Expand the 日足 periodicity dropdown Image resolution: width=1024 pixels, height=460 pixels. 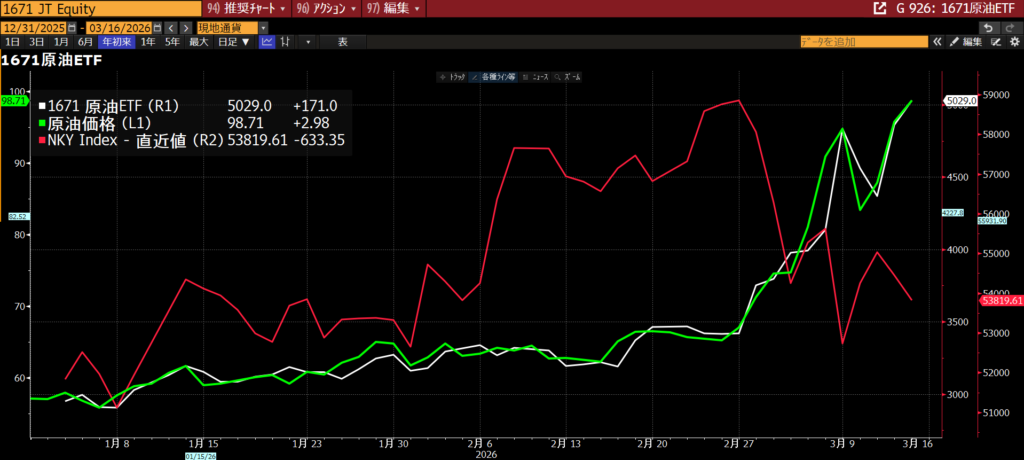tap(233, 42)
